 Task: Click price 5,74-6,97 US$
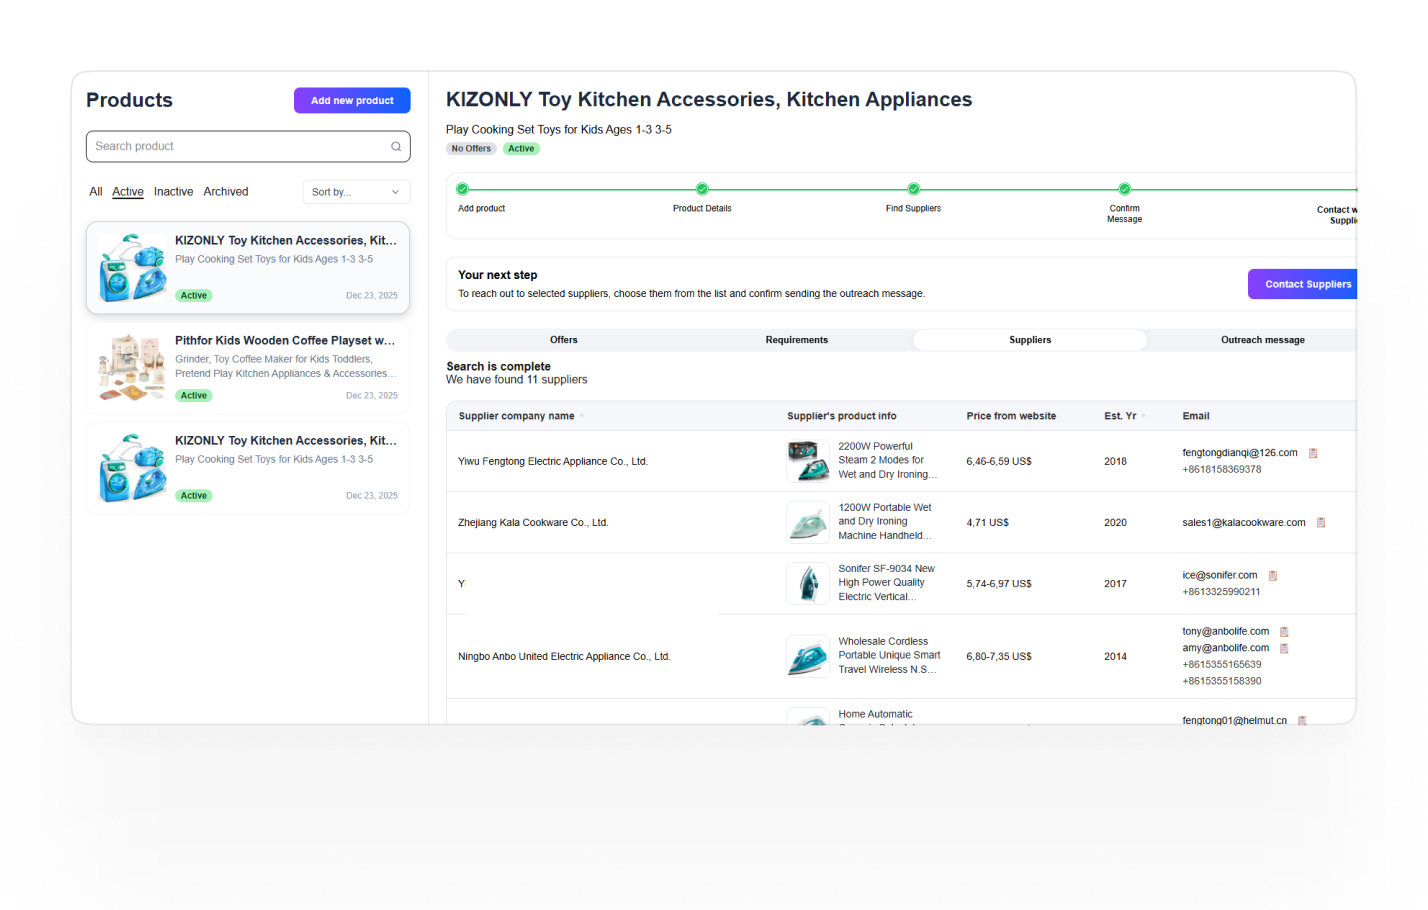(x=999, y=584)
